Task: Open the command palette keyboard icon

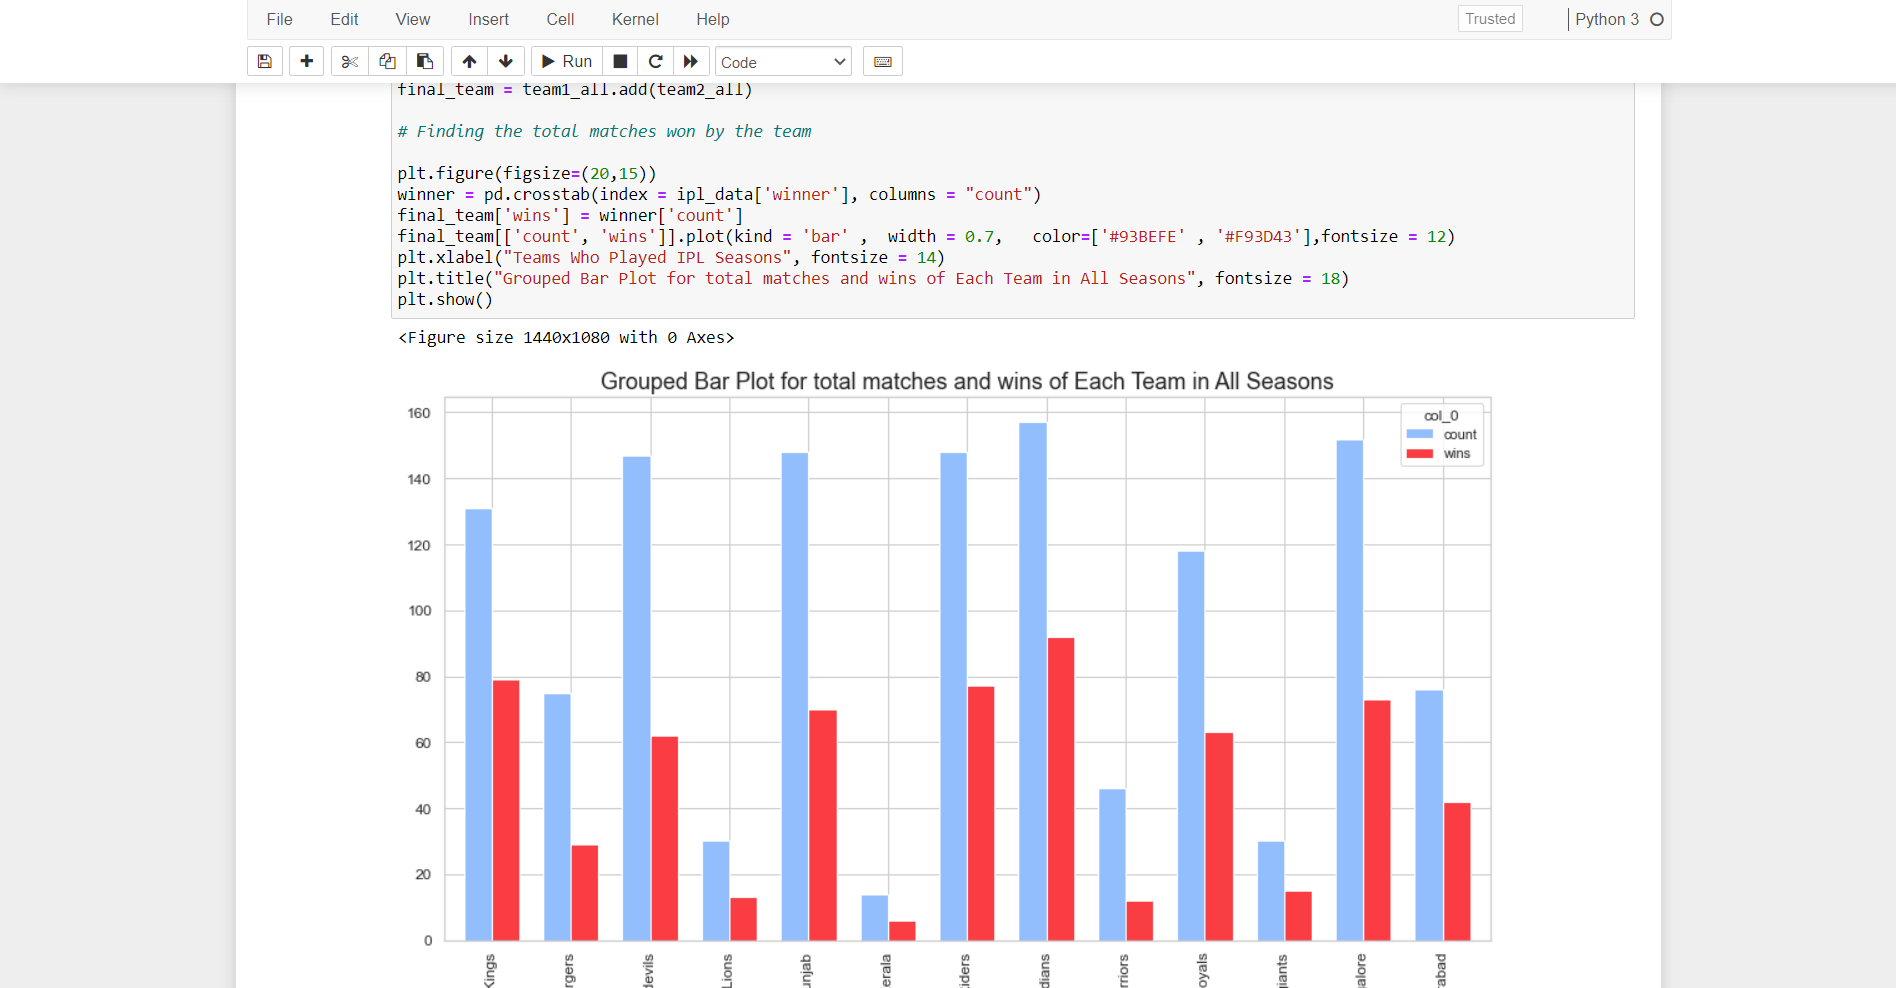Action: pyautogui.click(x=883, y=61)
